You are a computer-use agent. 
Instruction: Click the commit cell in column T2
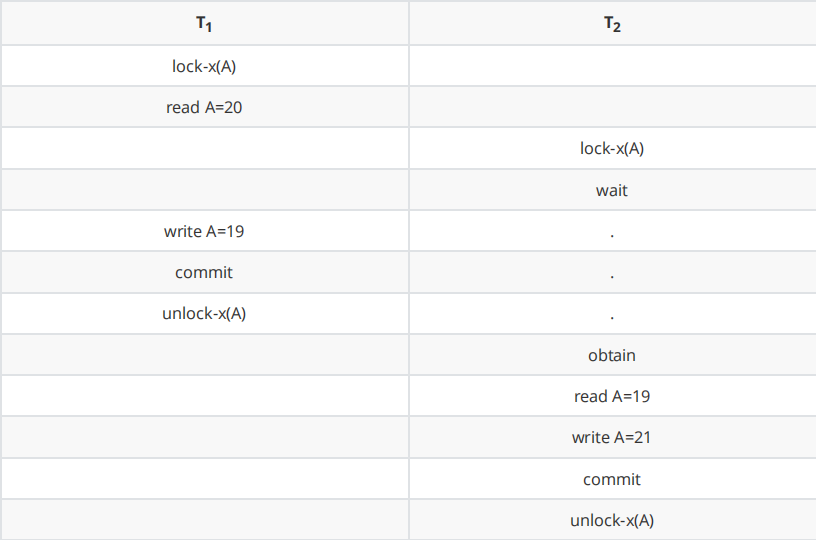612,479
